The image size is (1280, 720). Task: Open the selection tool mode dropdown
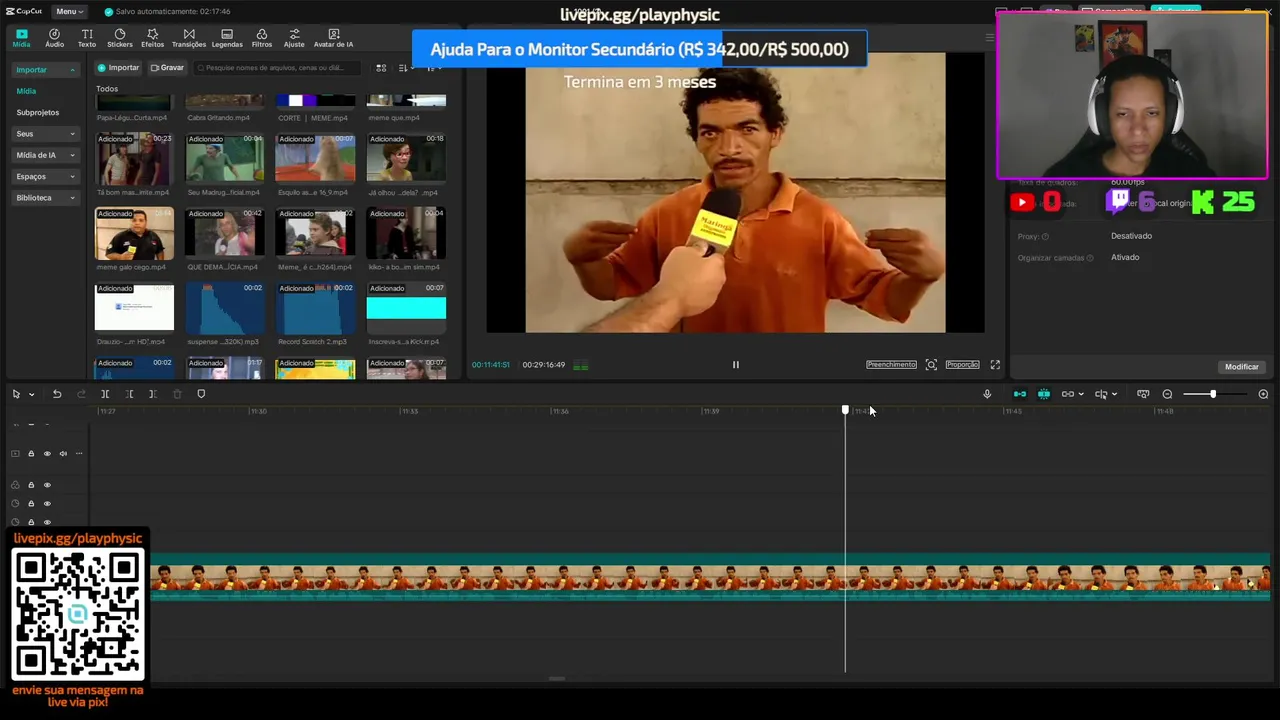(32, 394)
